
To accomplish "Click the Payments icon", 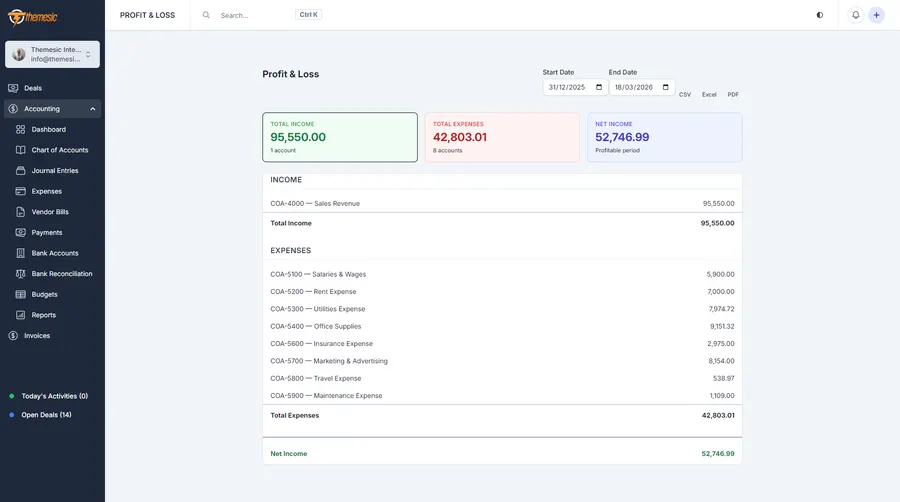I will [x=21, y=232].
